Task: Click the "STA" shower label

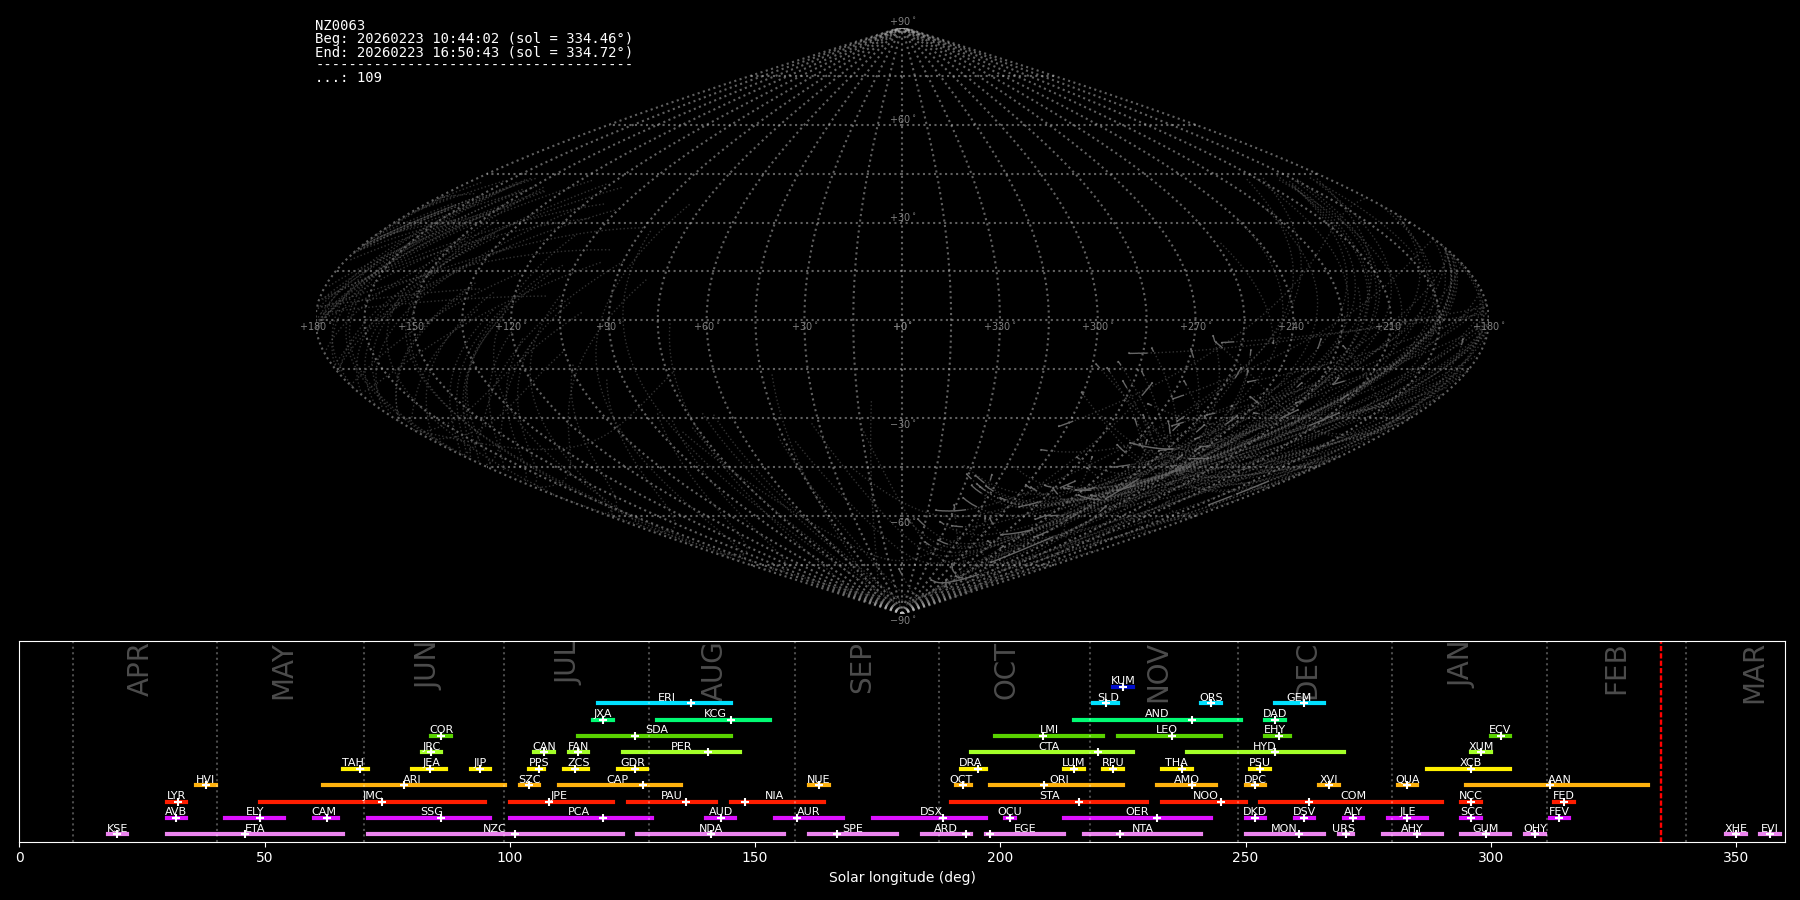Action: click(x=1050, y=796)
